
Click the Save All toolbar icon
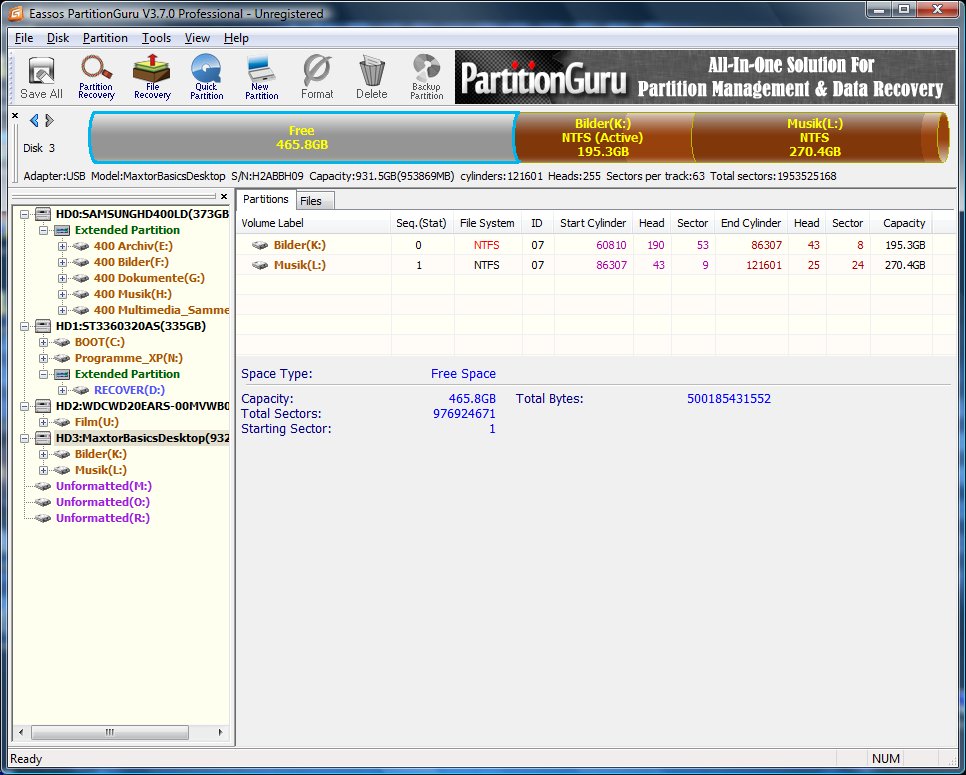41,77
